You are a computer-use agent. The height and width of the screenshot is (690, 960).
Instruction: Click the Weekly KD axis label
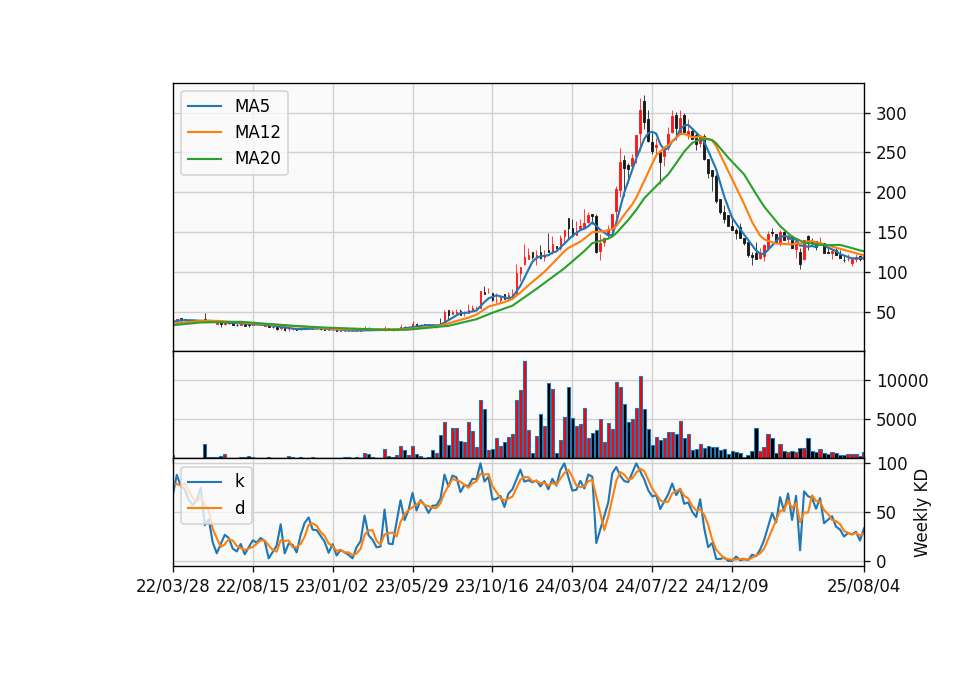click(920, 513)
